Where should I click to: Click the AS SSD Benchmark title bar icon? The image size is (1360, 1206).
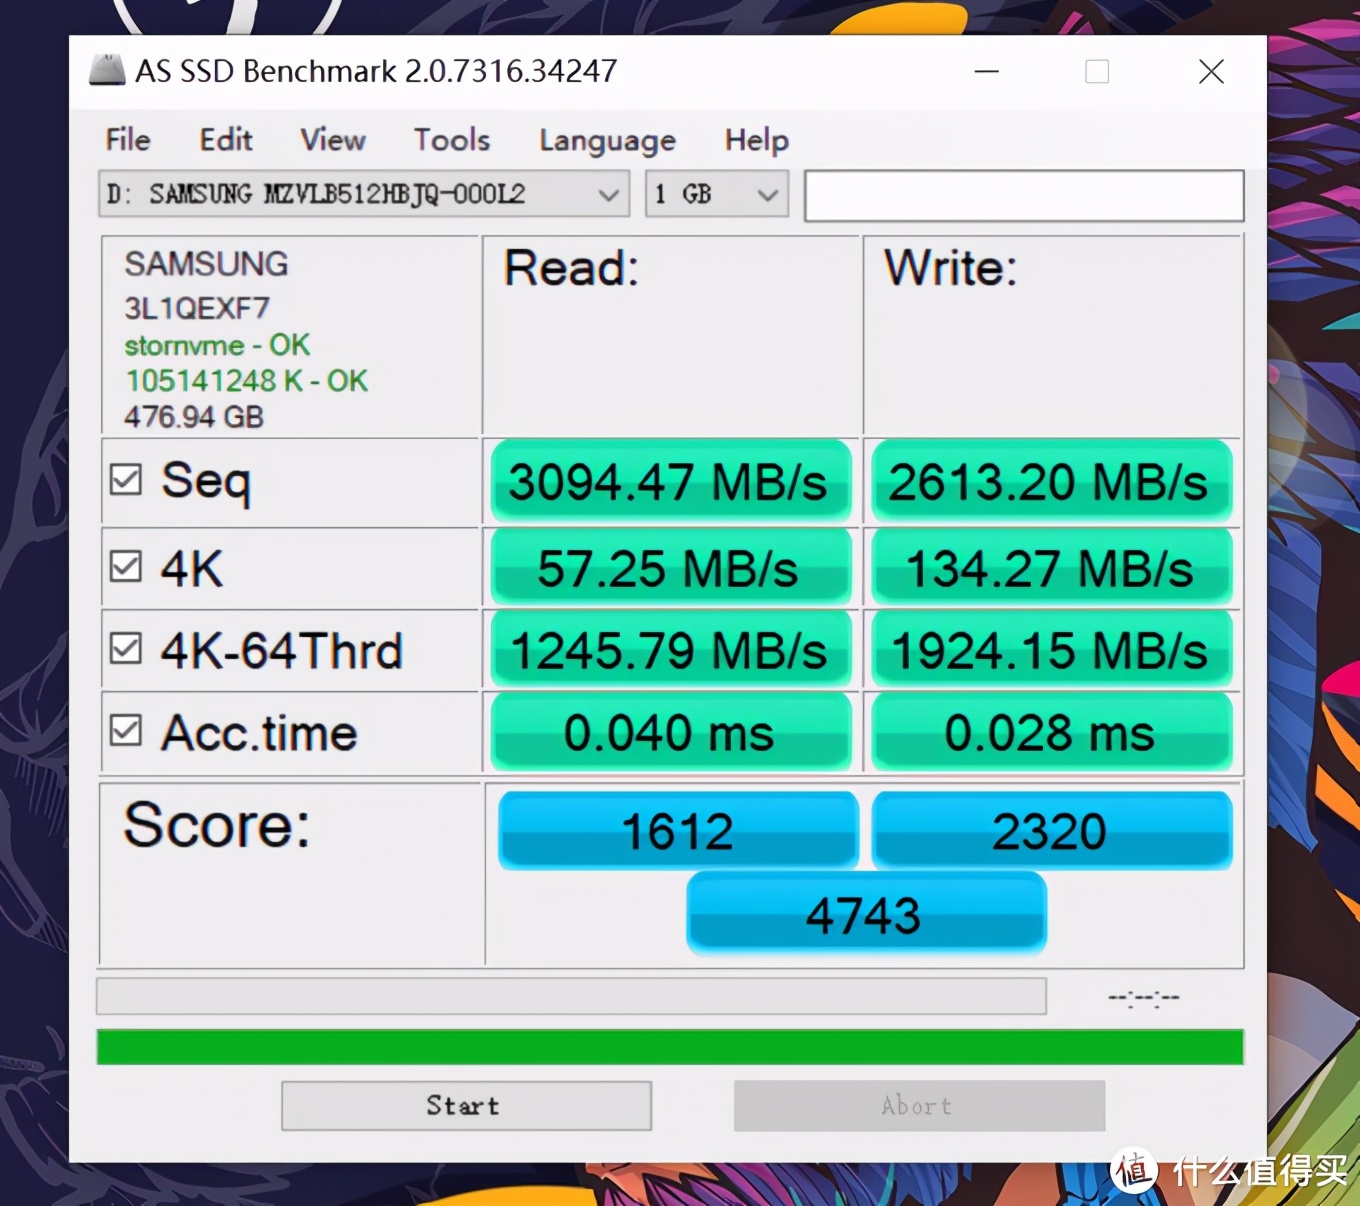(x=107, y=71)
